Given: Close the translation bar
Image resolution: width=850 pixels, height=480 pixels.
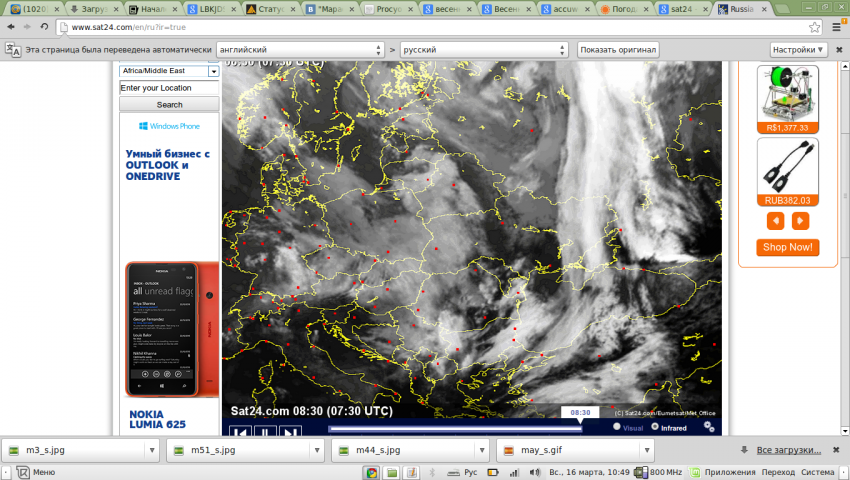Looking at the screenshot, I should point(838,49).
